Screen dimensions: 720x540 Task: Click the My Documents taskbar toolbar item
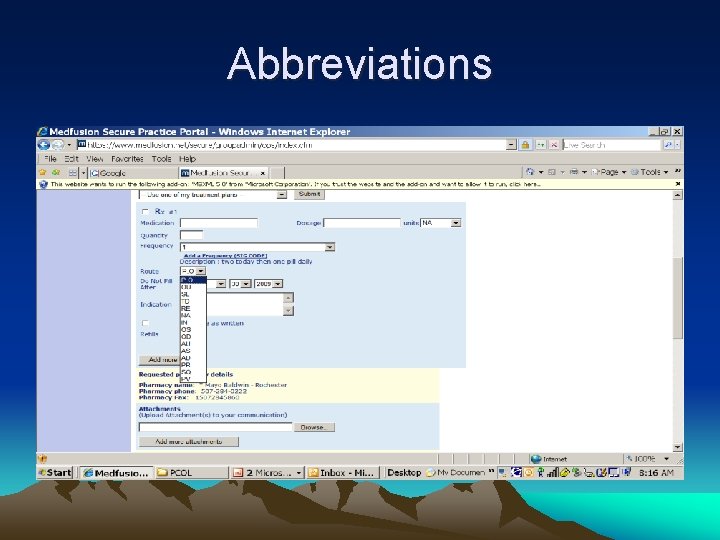click(x=456, y=472)
